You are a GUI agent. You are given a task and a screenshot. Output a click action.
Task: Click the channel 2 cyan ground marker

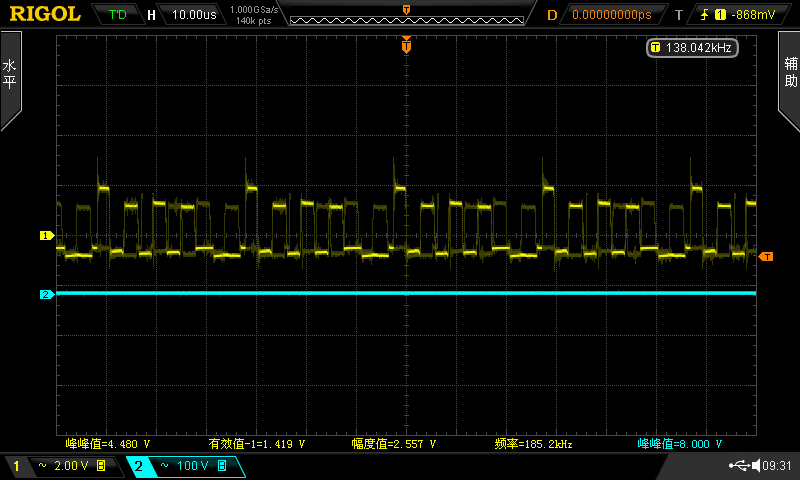click(47, 294)
